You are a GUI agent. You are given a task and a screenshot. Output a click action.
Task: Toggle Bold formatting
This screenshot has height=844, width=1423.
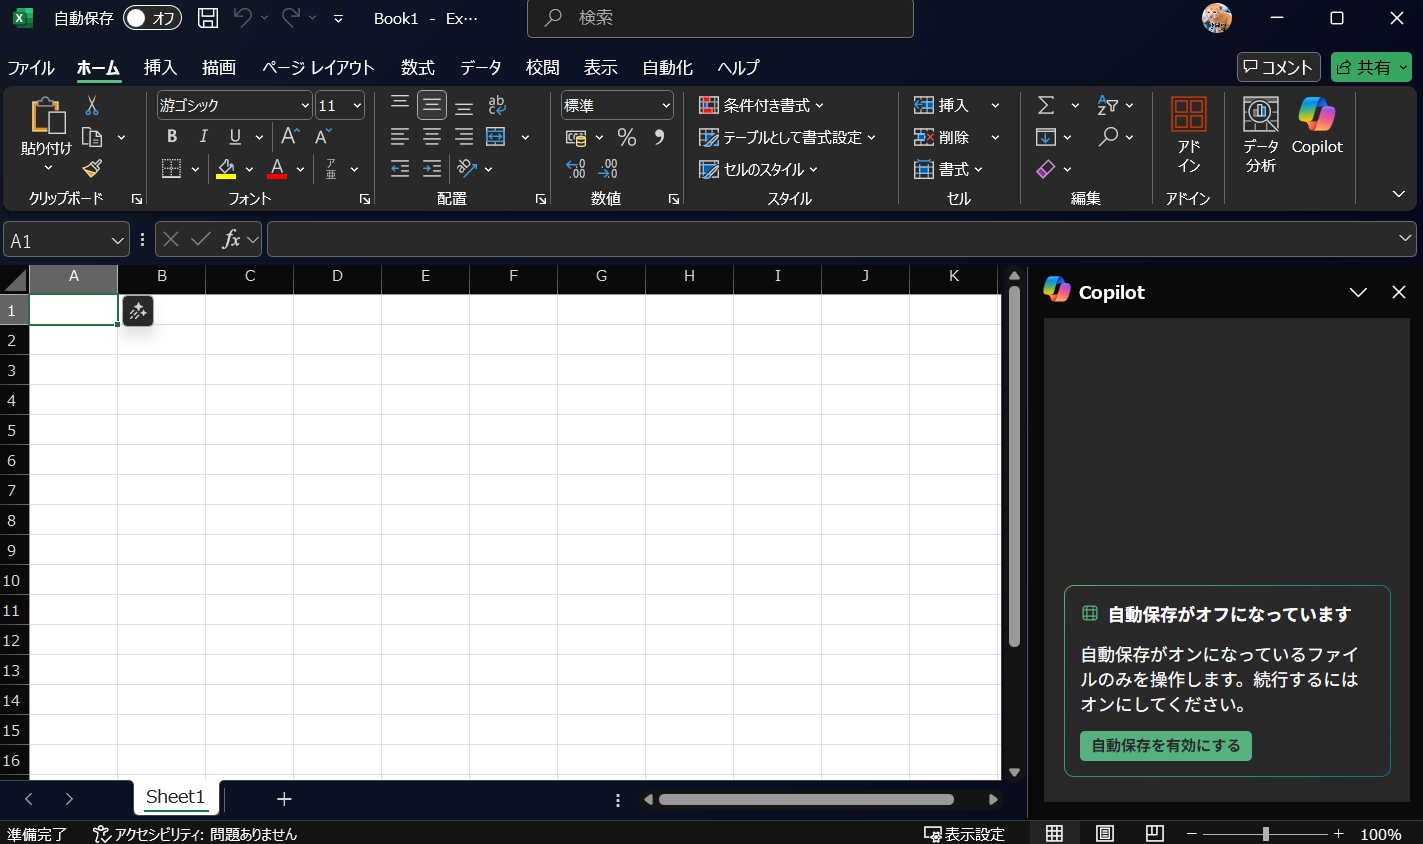click(x=172, y=136)
